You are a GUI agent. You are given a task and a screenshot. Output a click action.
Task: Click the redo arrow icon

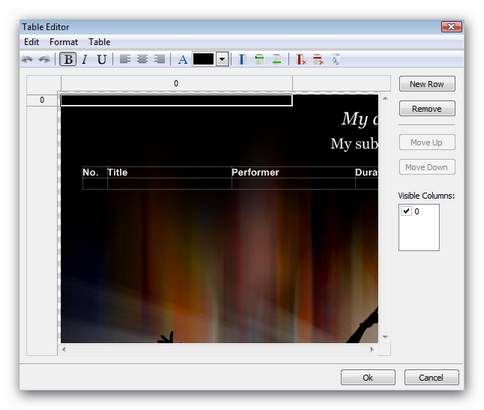coord(44,60)
